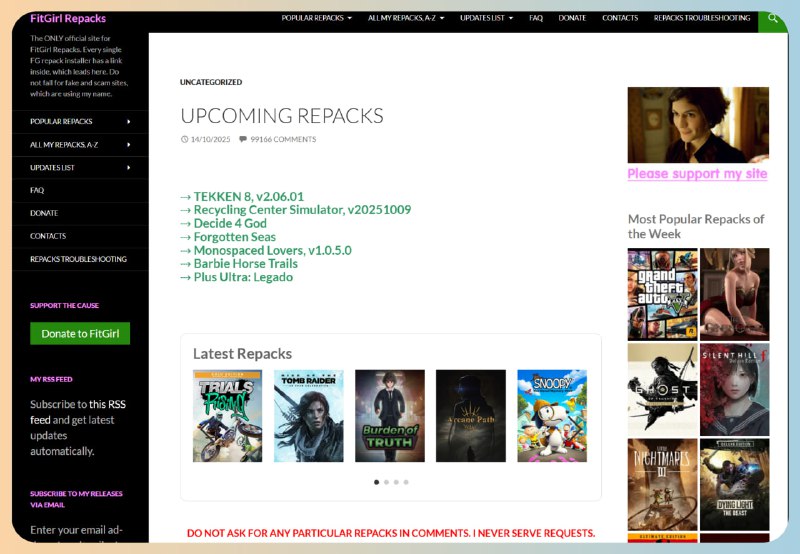This screenshot has width=800, height=554.
Task: Click Recycling Center Simulator entry
Action: [302, 210]
